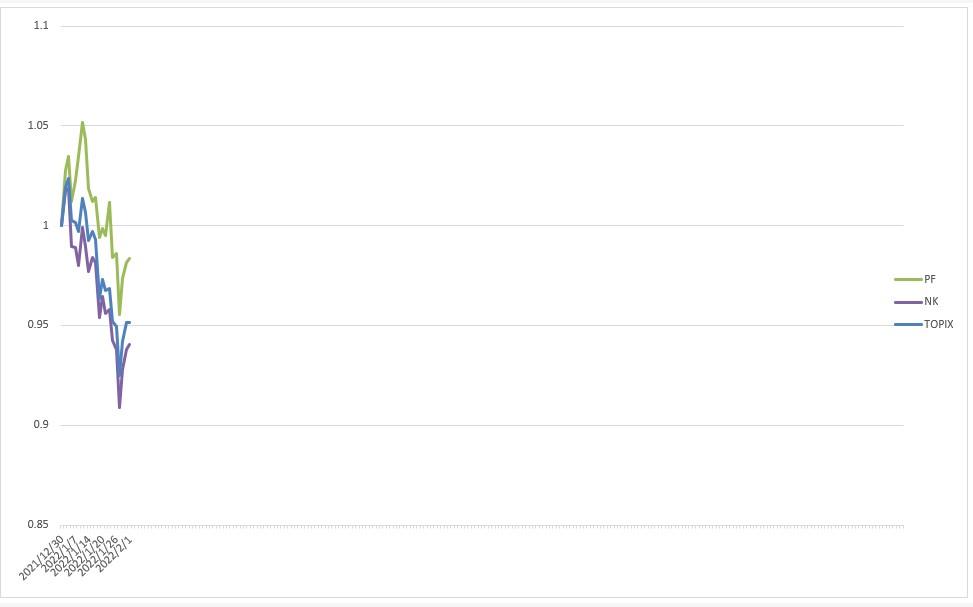973x607 pixels.
Task: Click the 0.9 value axis label
Action: click(41, 425)
